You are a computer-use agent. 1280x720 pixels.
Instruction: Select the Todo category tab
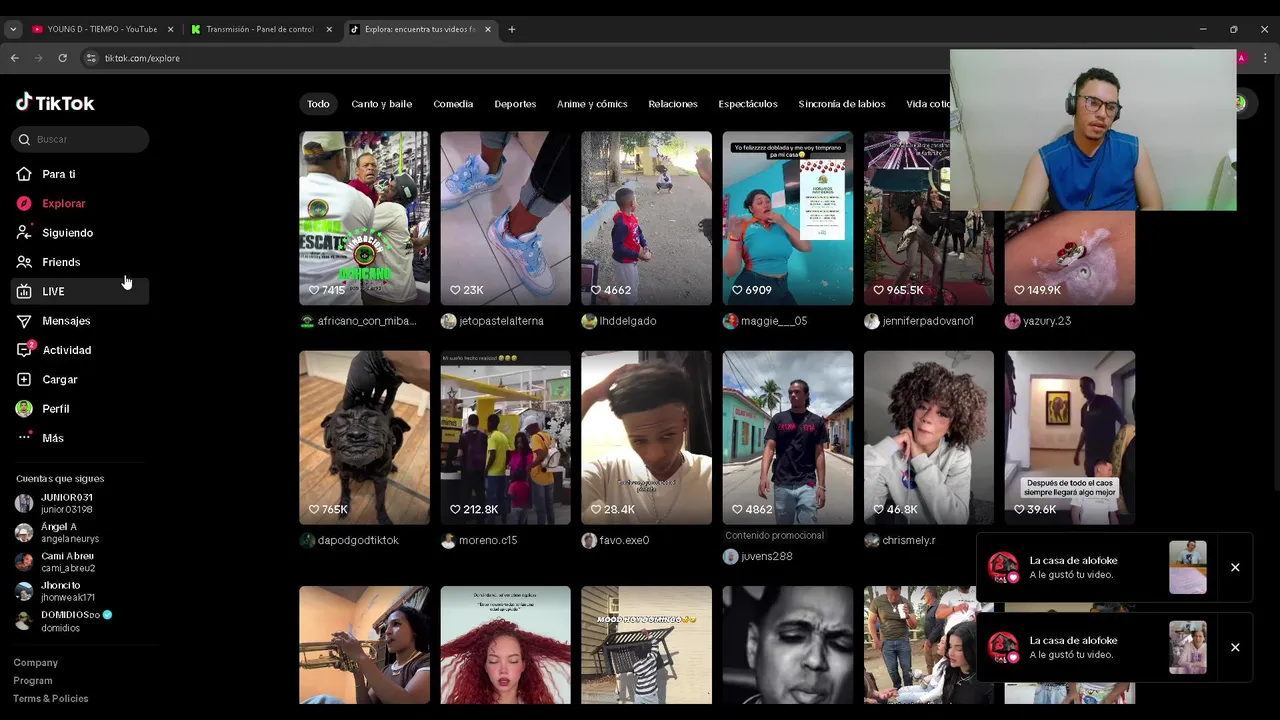[318, 104]
